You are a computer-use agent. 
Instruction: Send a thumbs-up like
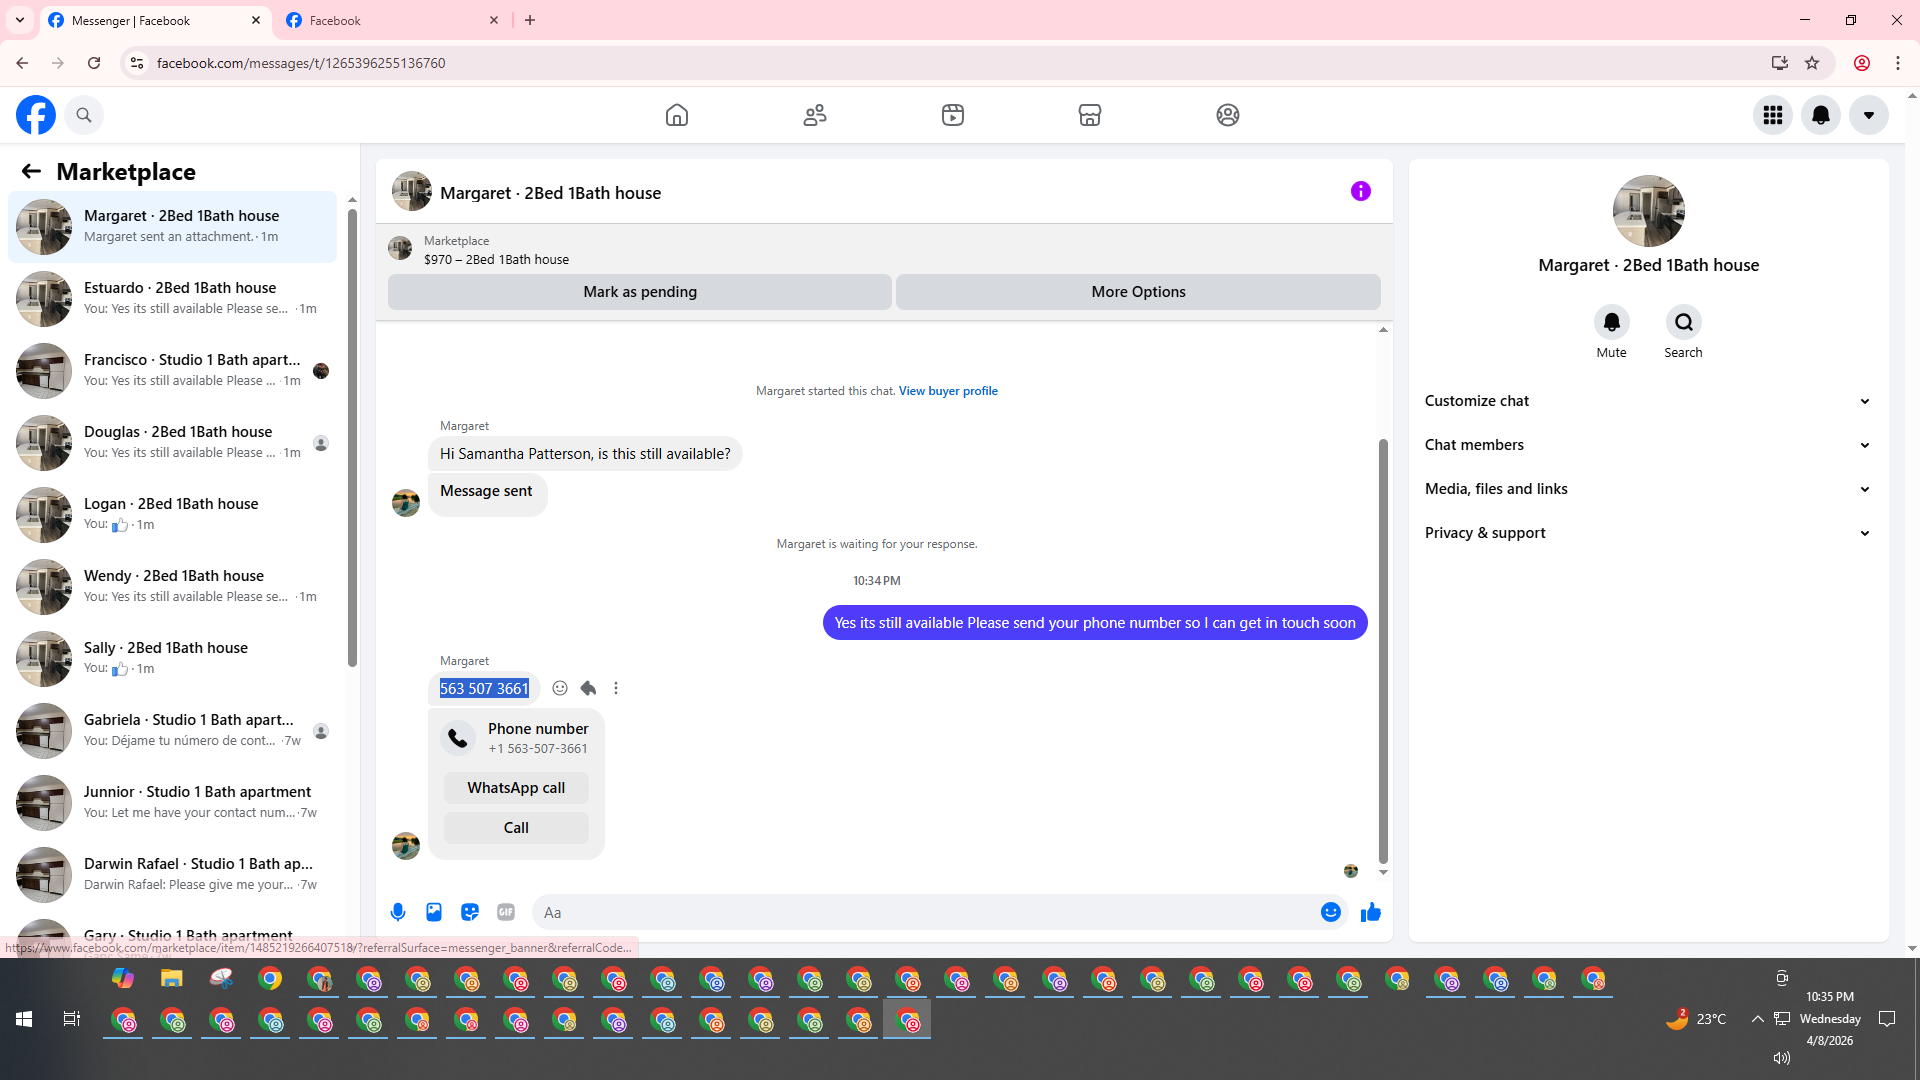point(1371,912)
